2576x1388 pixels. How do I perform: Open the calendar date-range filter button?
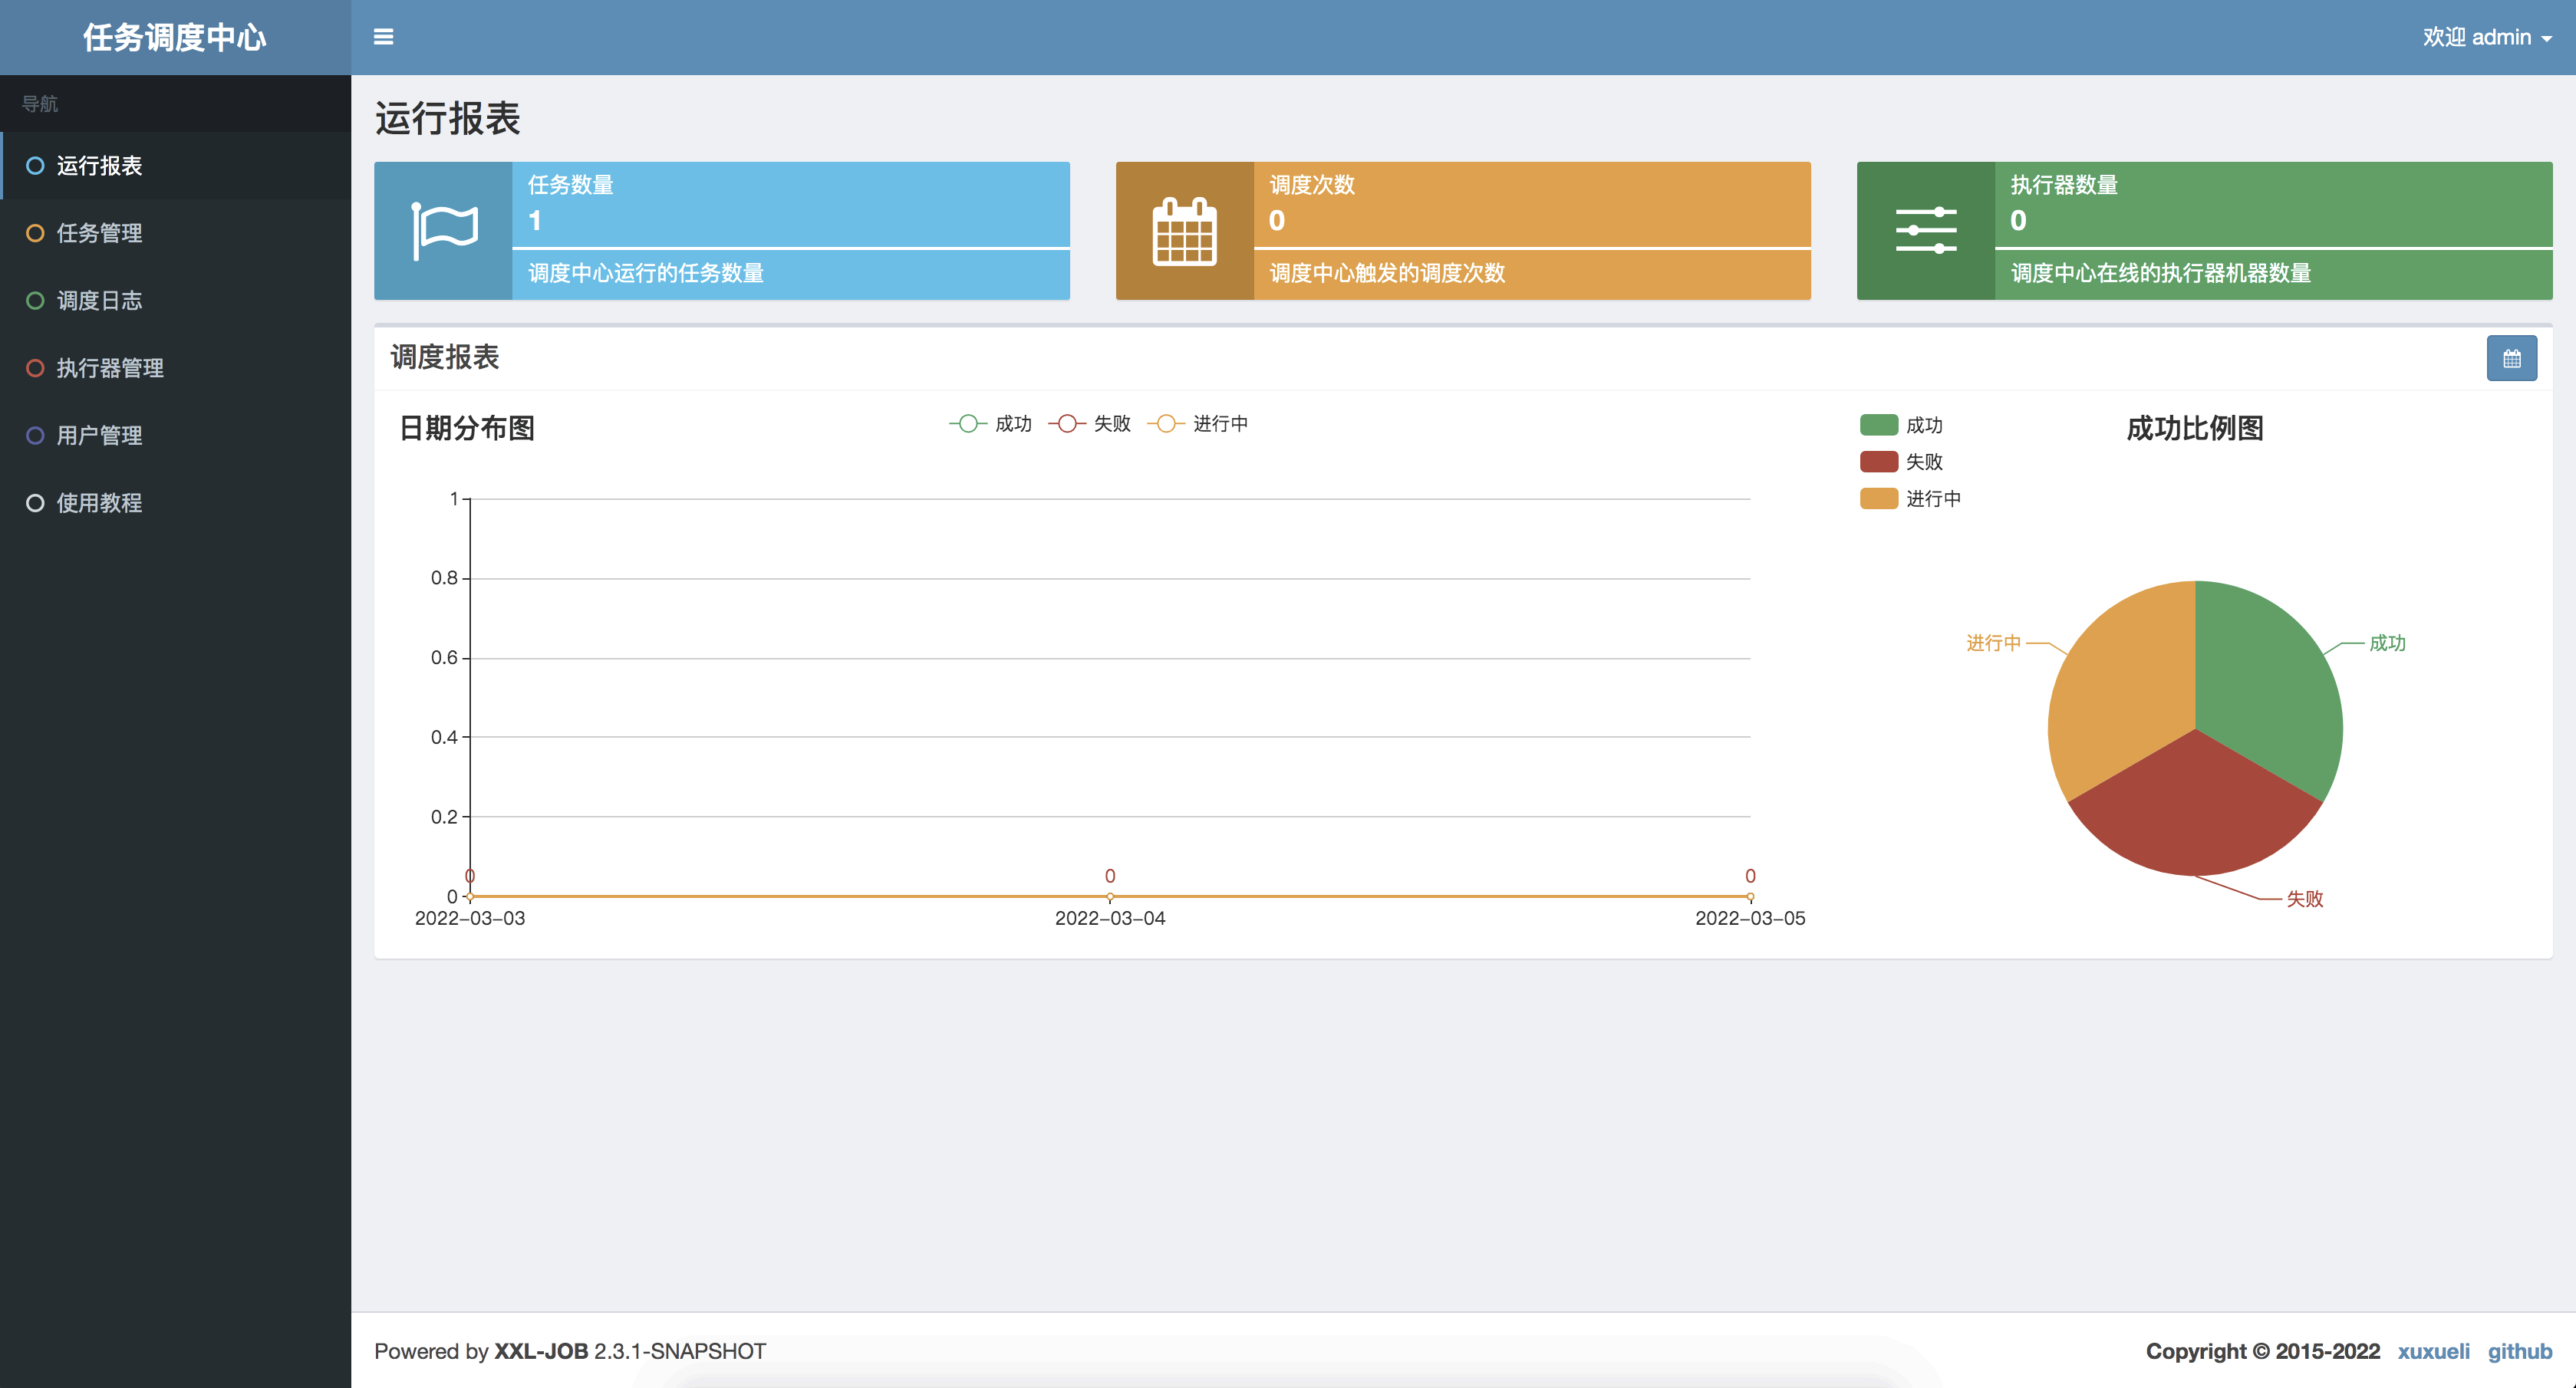click(x=2511, y=359)
